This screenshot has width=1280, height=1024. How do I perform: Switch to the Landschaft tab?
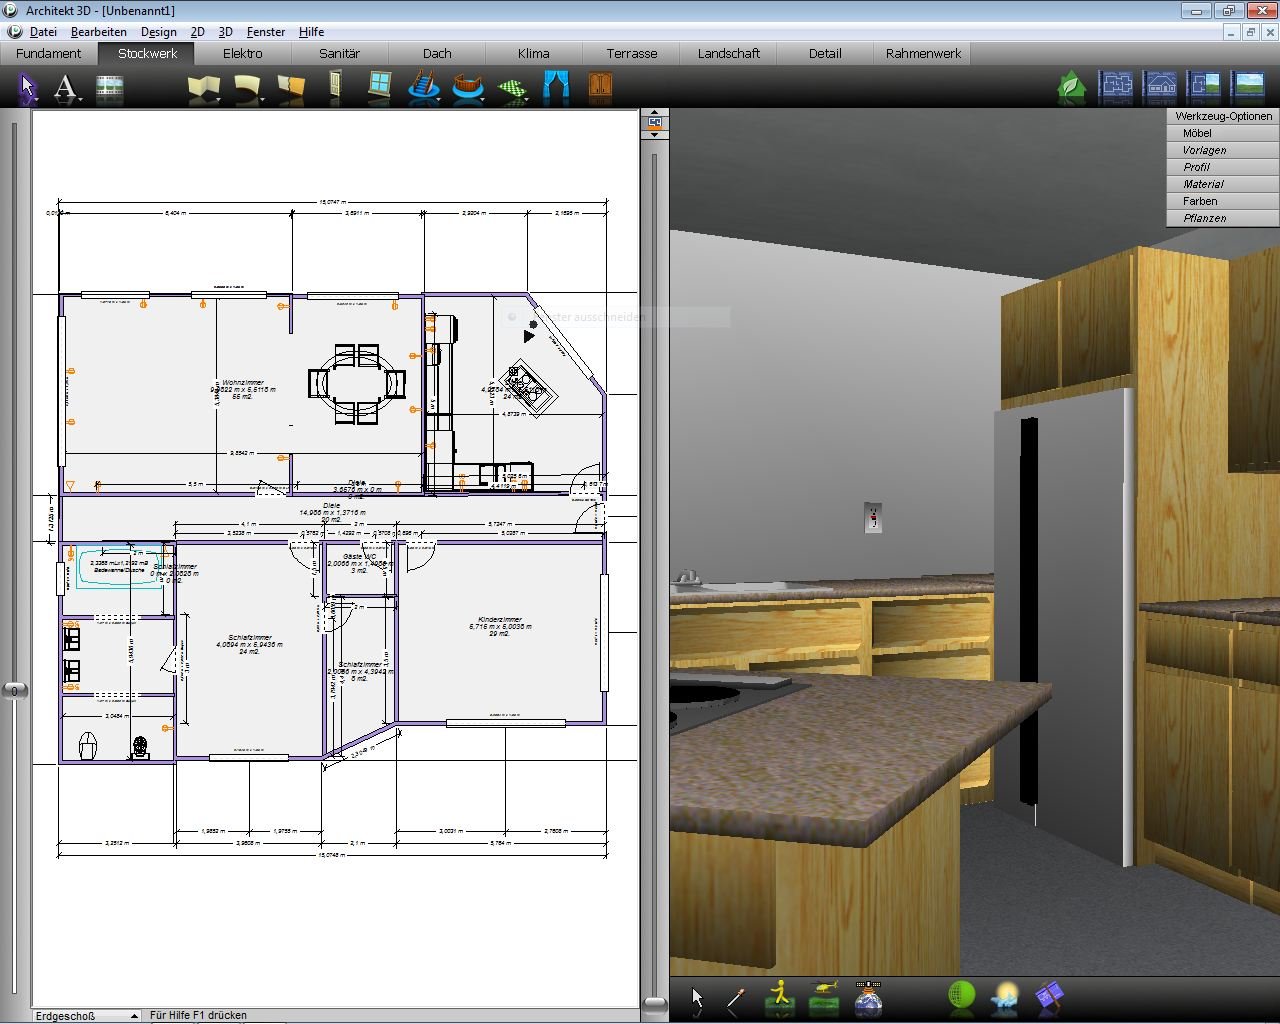click(x=728, y=53)
